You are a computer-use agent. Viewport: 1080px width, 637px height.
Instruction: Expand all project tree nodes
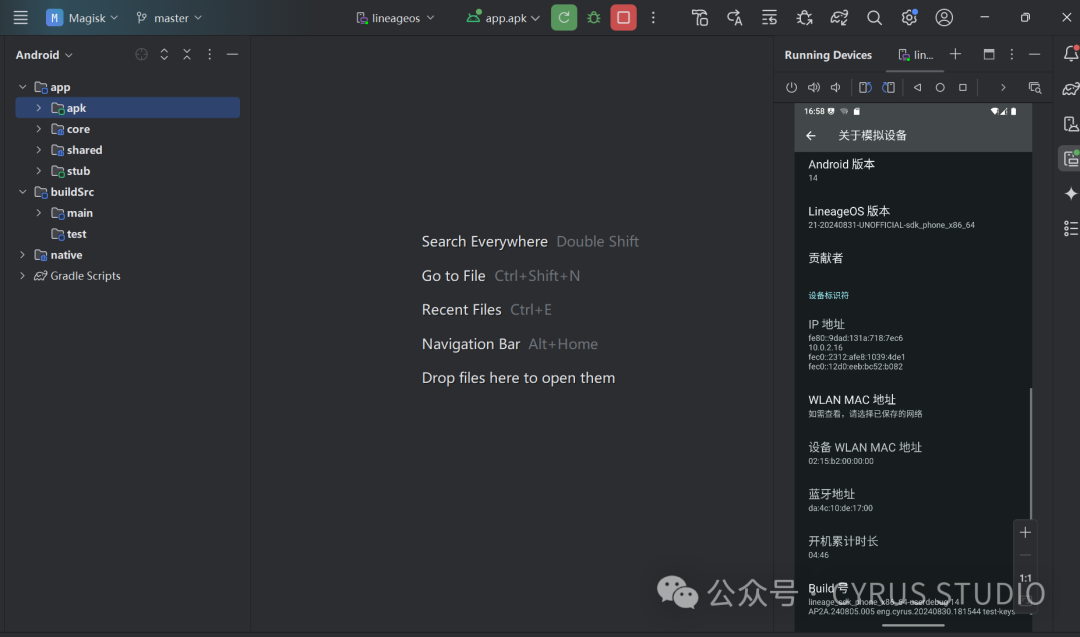[164, 54]
